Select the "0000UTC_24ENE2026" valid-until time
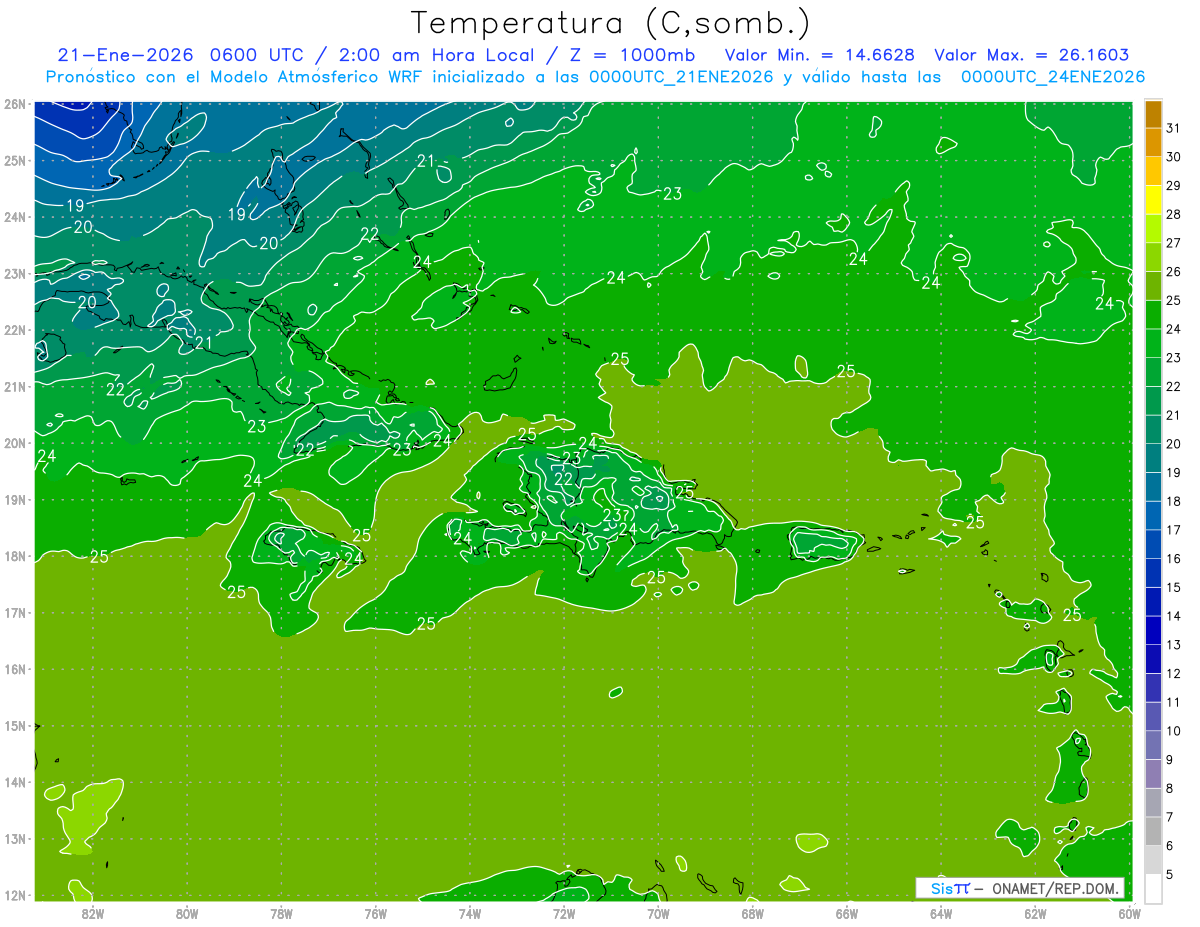The width and height of the screenshot is (1200, 927). coord(1053,77)
